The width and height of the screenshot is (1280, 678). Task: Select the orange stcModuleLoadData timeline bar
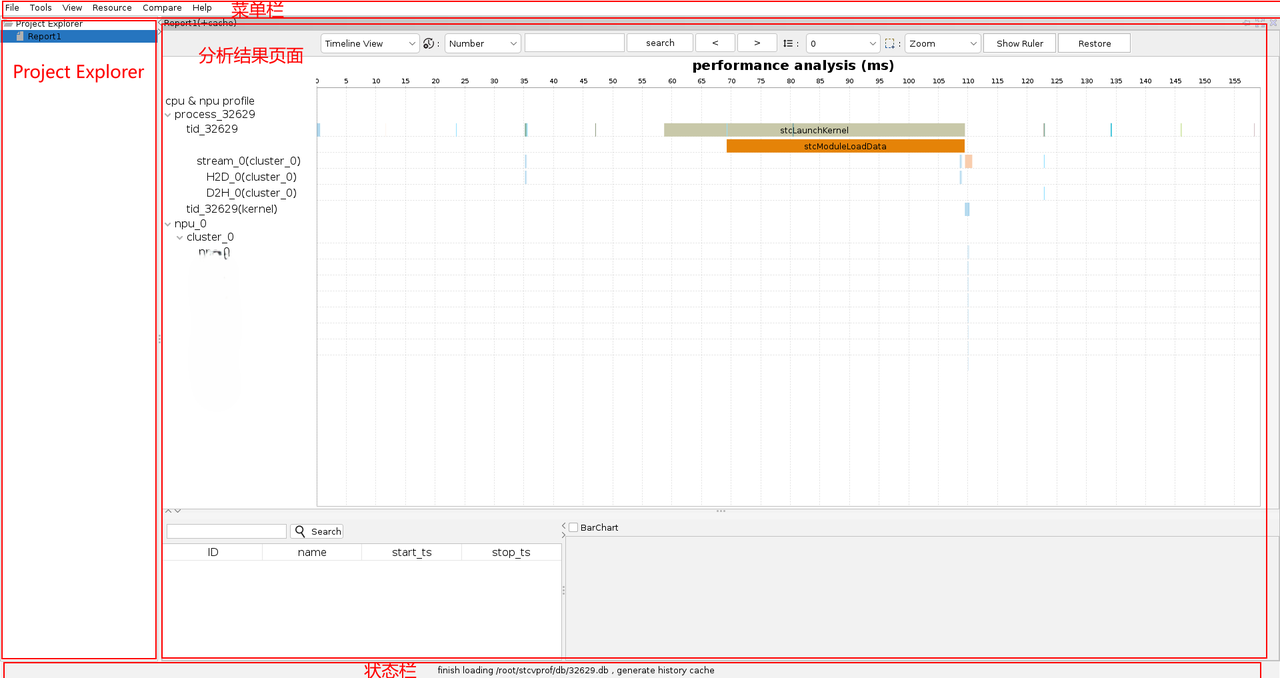coord(845,146)
